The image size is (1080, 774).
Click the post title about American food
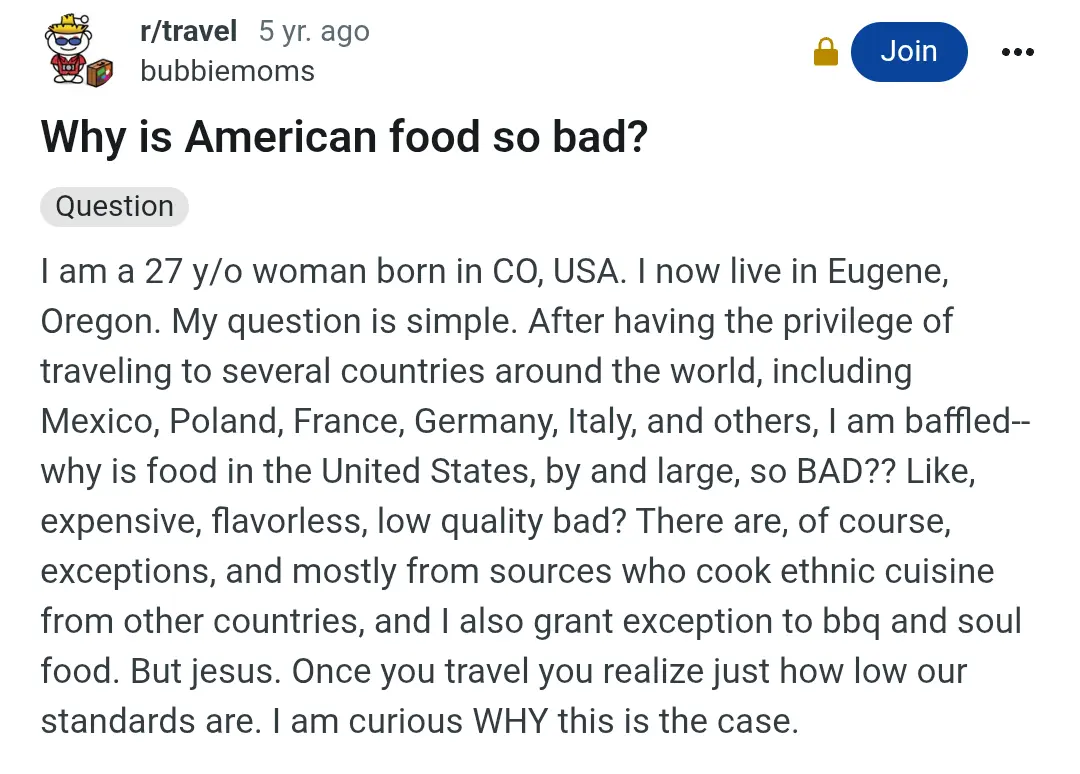coord(344,136)
